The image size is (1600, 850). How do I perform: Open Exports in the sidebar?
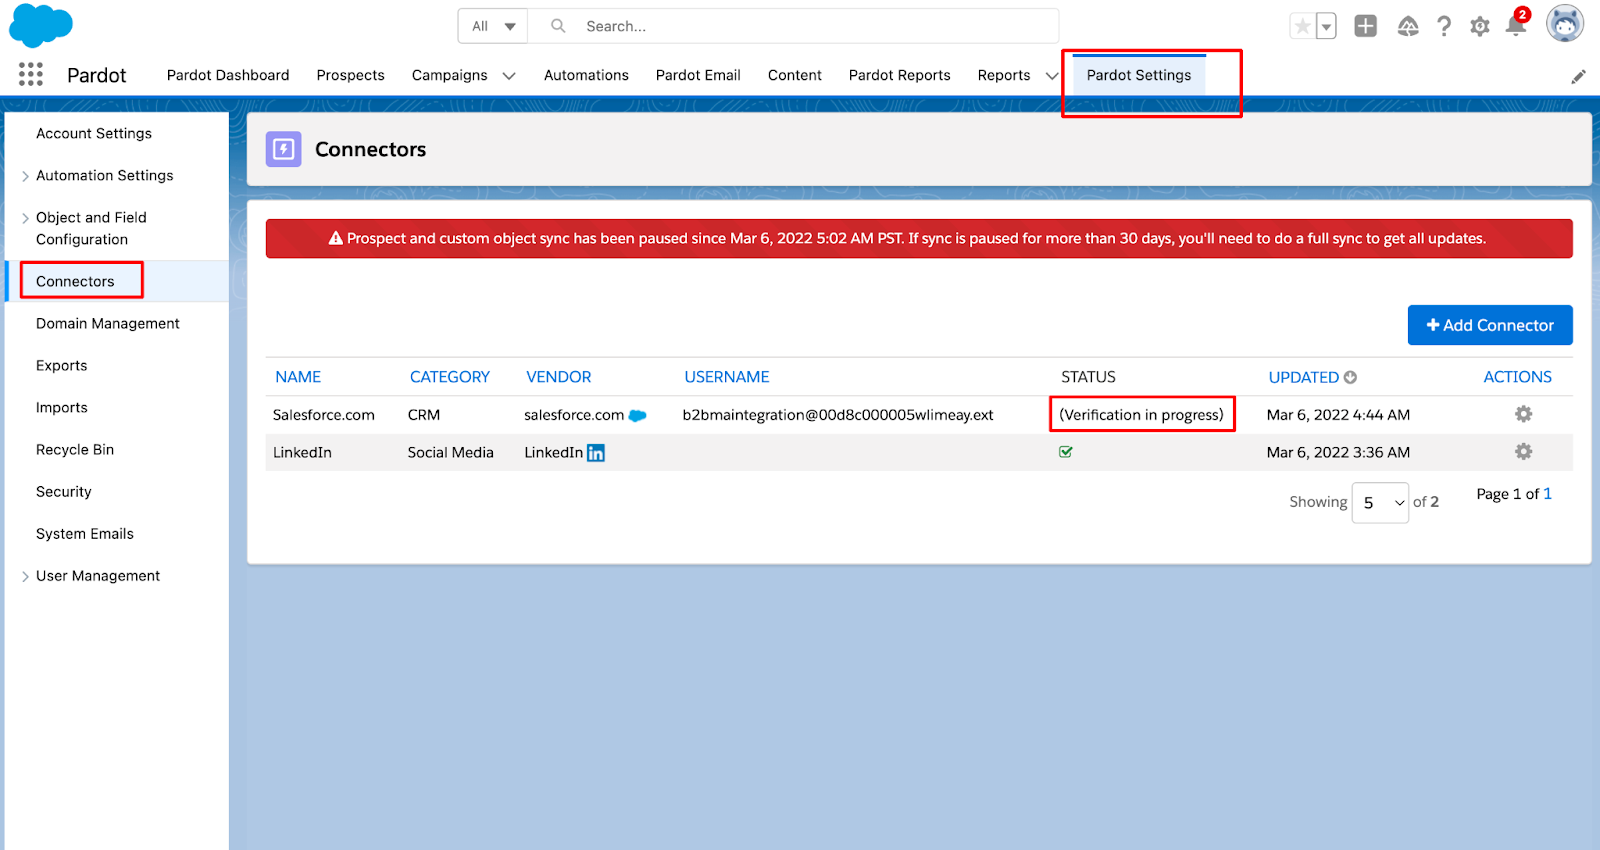point(62,365)
